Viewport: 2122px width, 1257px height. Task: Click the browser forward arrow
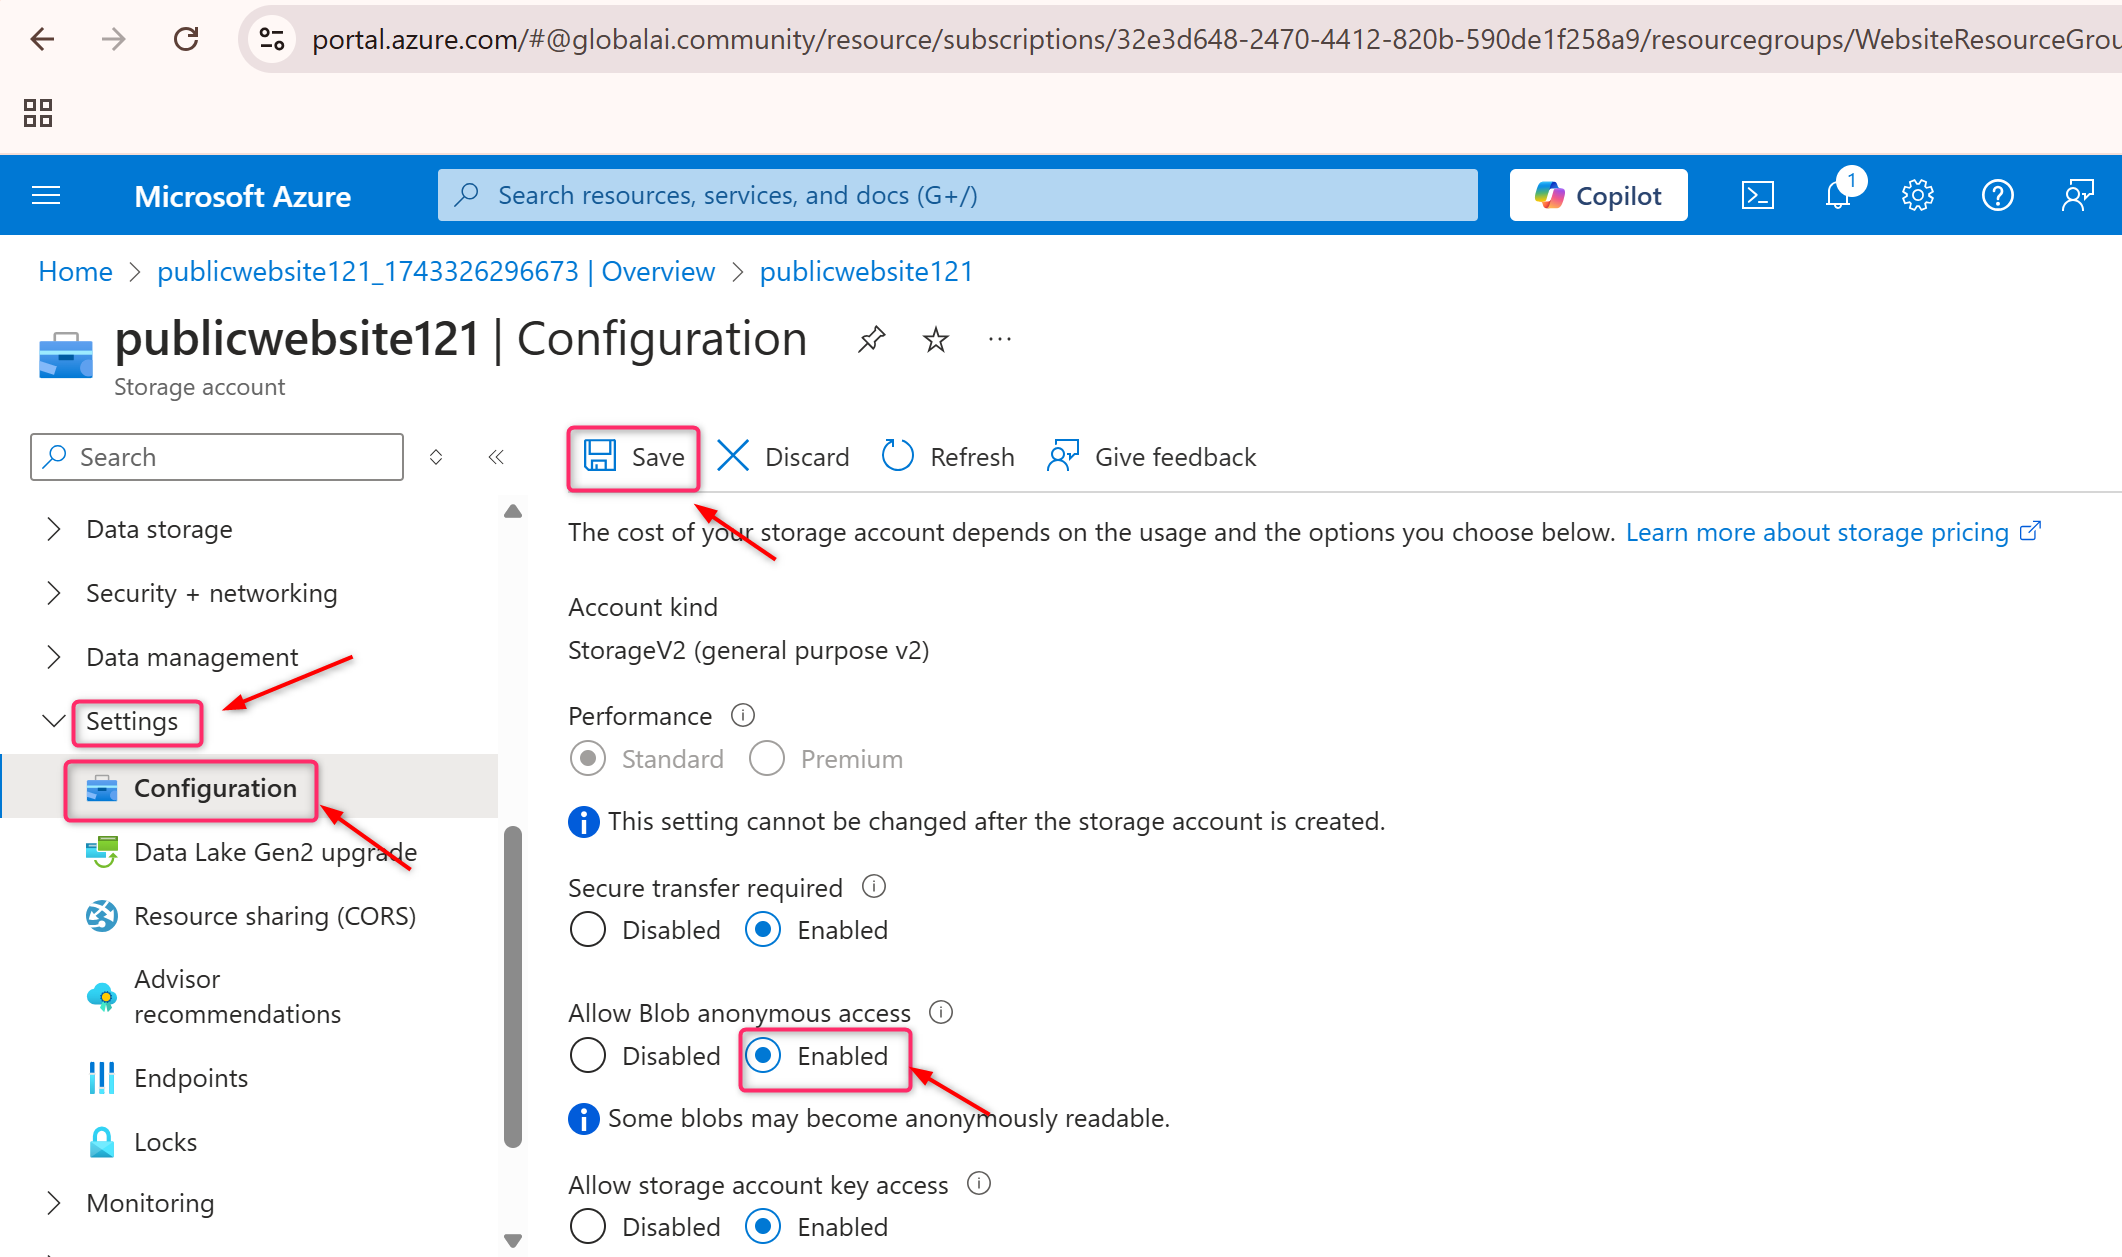114,39
